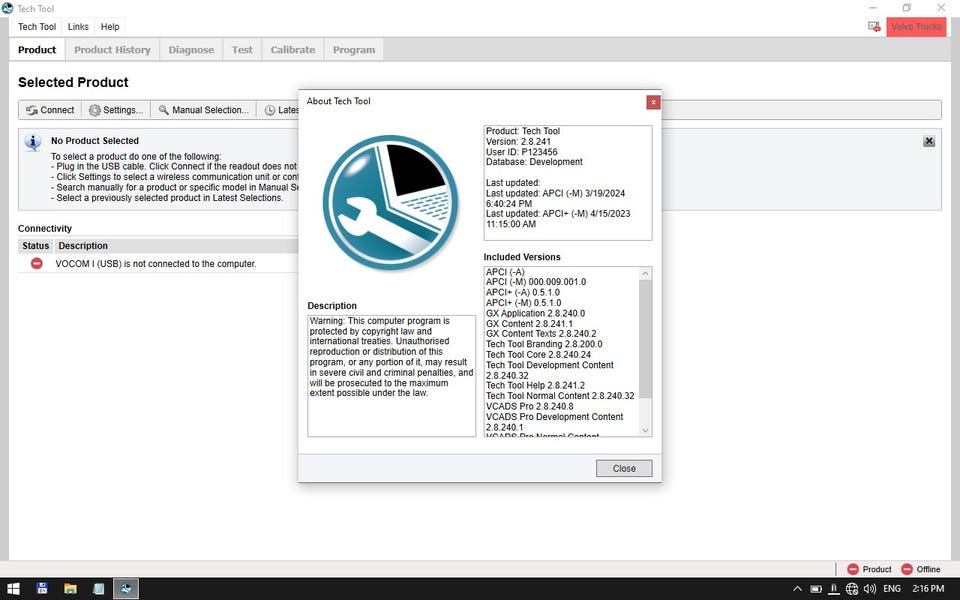Click the volume speaker icon in tray
Viewport: 960px width, 600px height.
tap(869, 589)
